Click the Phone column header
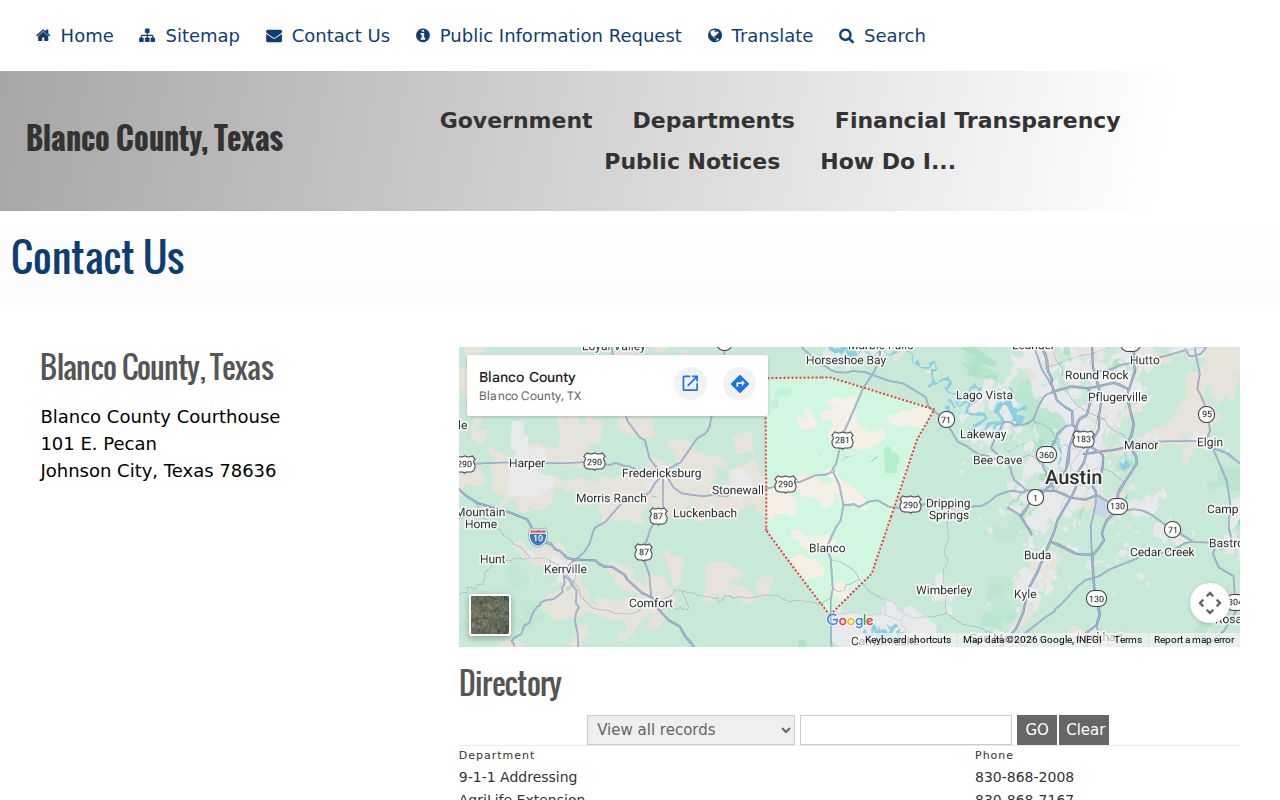The height and width of the screenshot is (800, 1280). [994, 755]
